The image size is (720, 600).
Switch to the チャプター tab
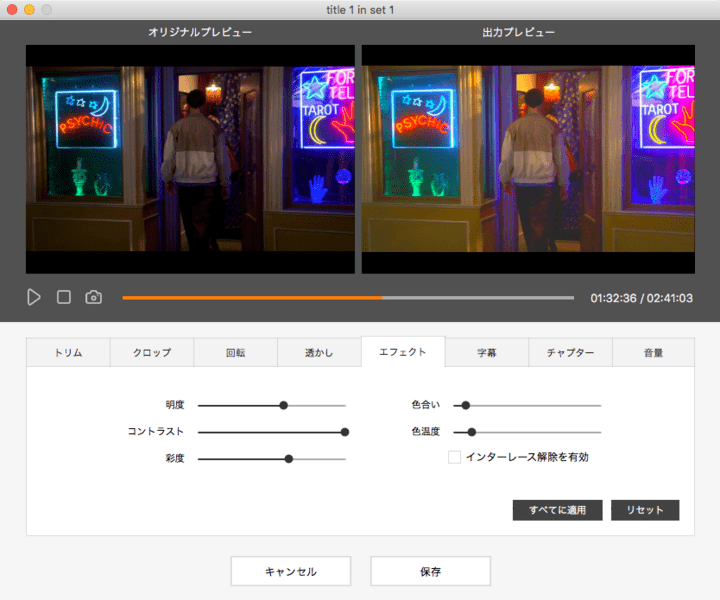point(570,353)
